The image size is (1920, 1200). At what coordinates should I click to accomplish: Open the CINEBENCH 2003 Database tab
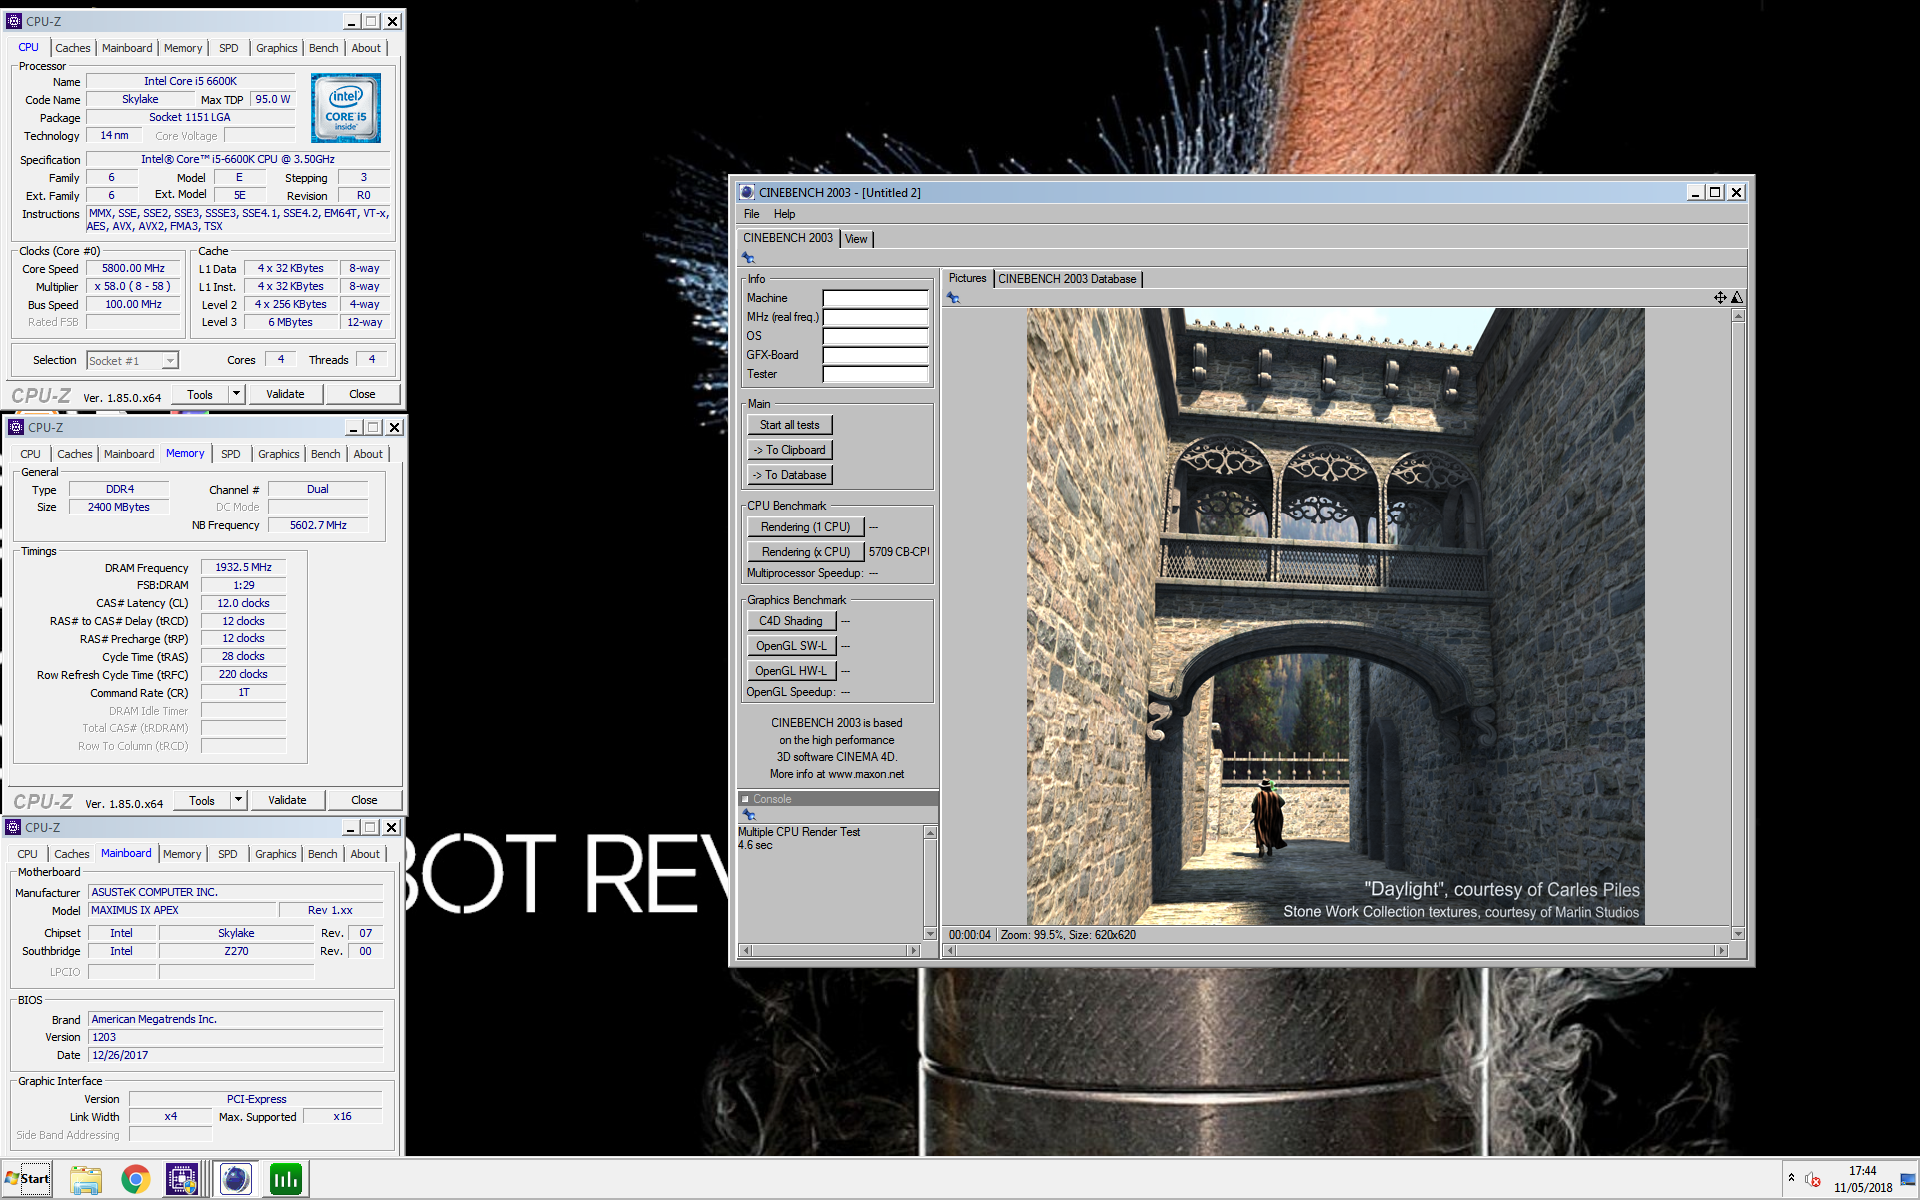1067,279
